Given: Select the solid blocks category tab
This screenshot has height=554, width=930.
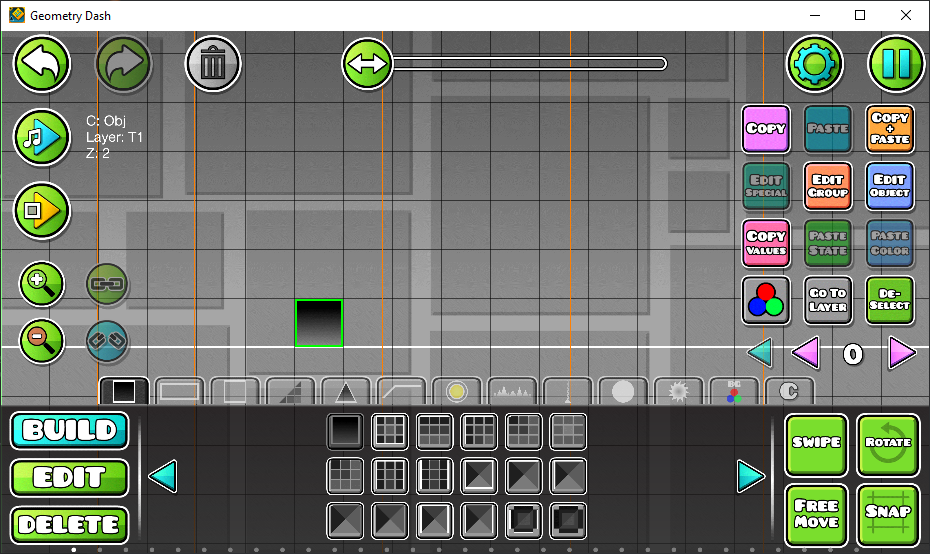Looking at the screenshot, I should [124, 391].
